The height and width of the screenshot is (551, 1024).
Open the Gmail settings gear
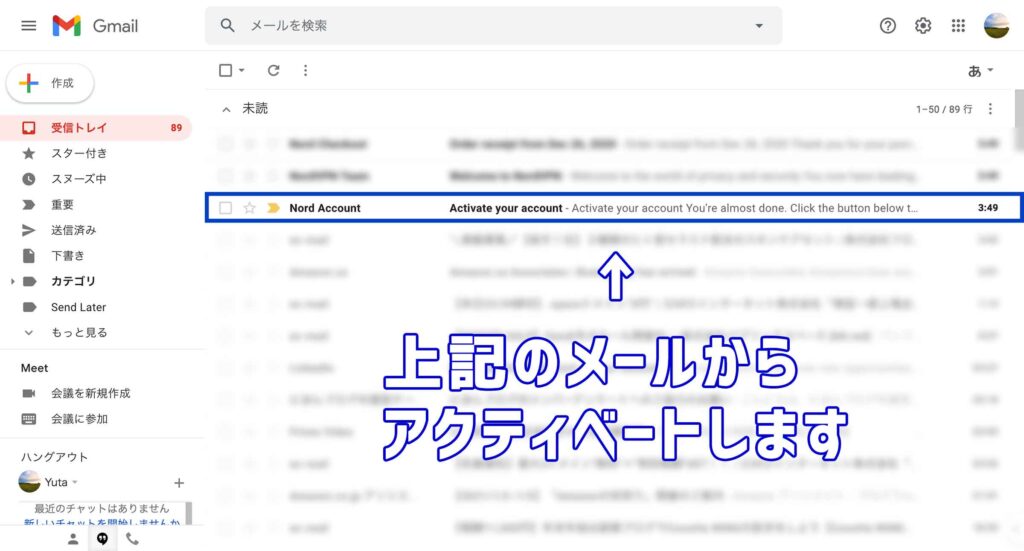923,26
